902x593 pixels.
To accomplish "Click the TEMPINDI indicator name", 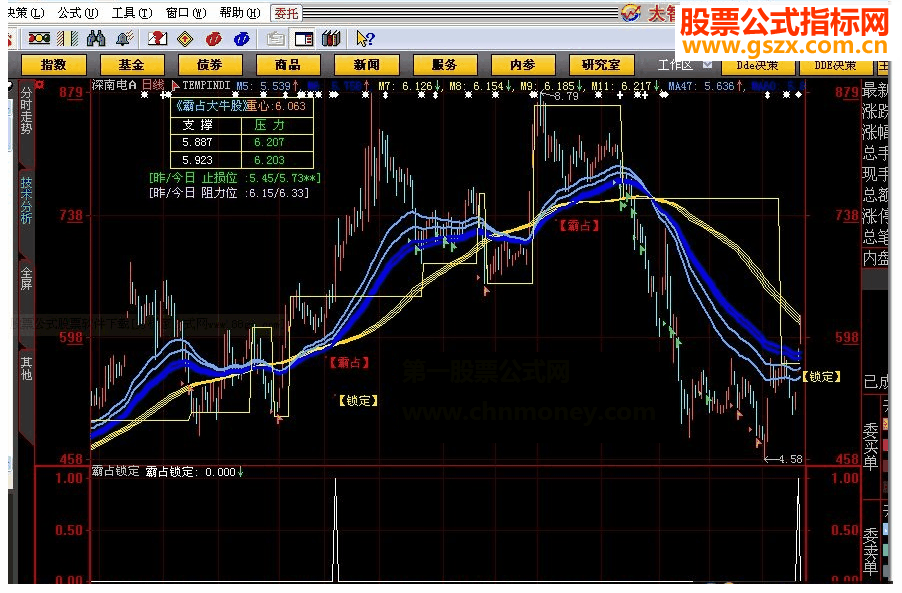I will pos(206,85).
